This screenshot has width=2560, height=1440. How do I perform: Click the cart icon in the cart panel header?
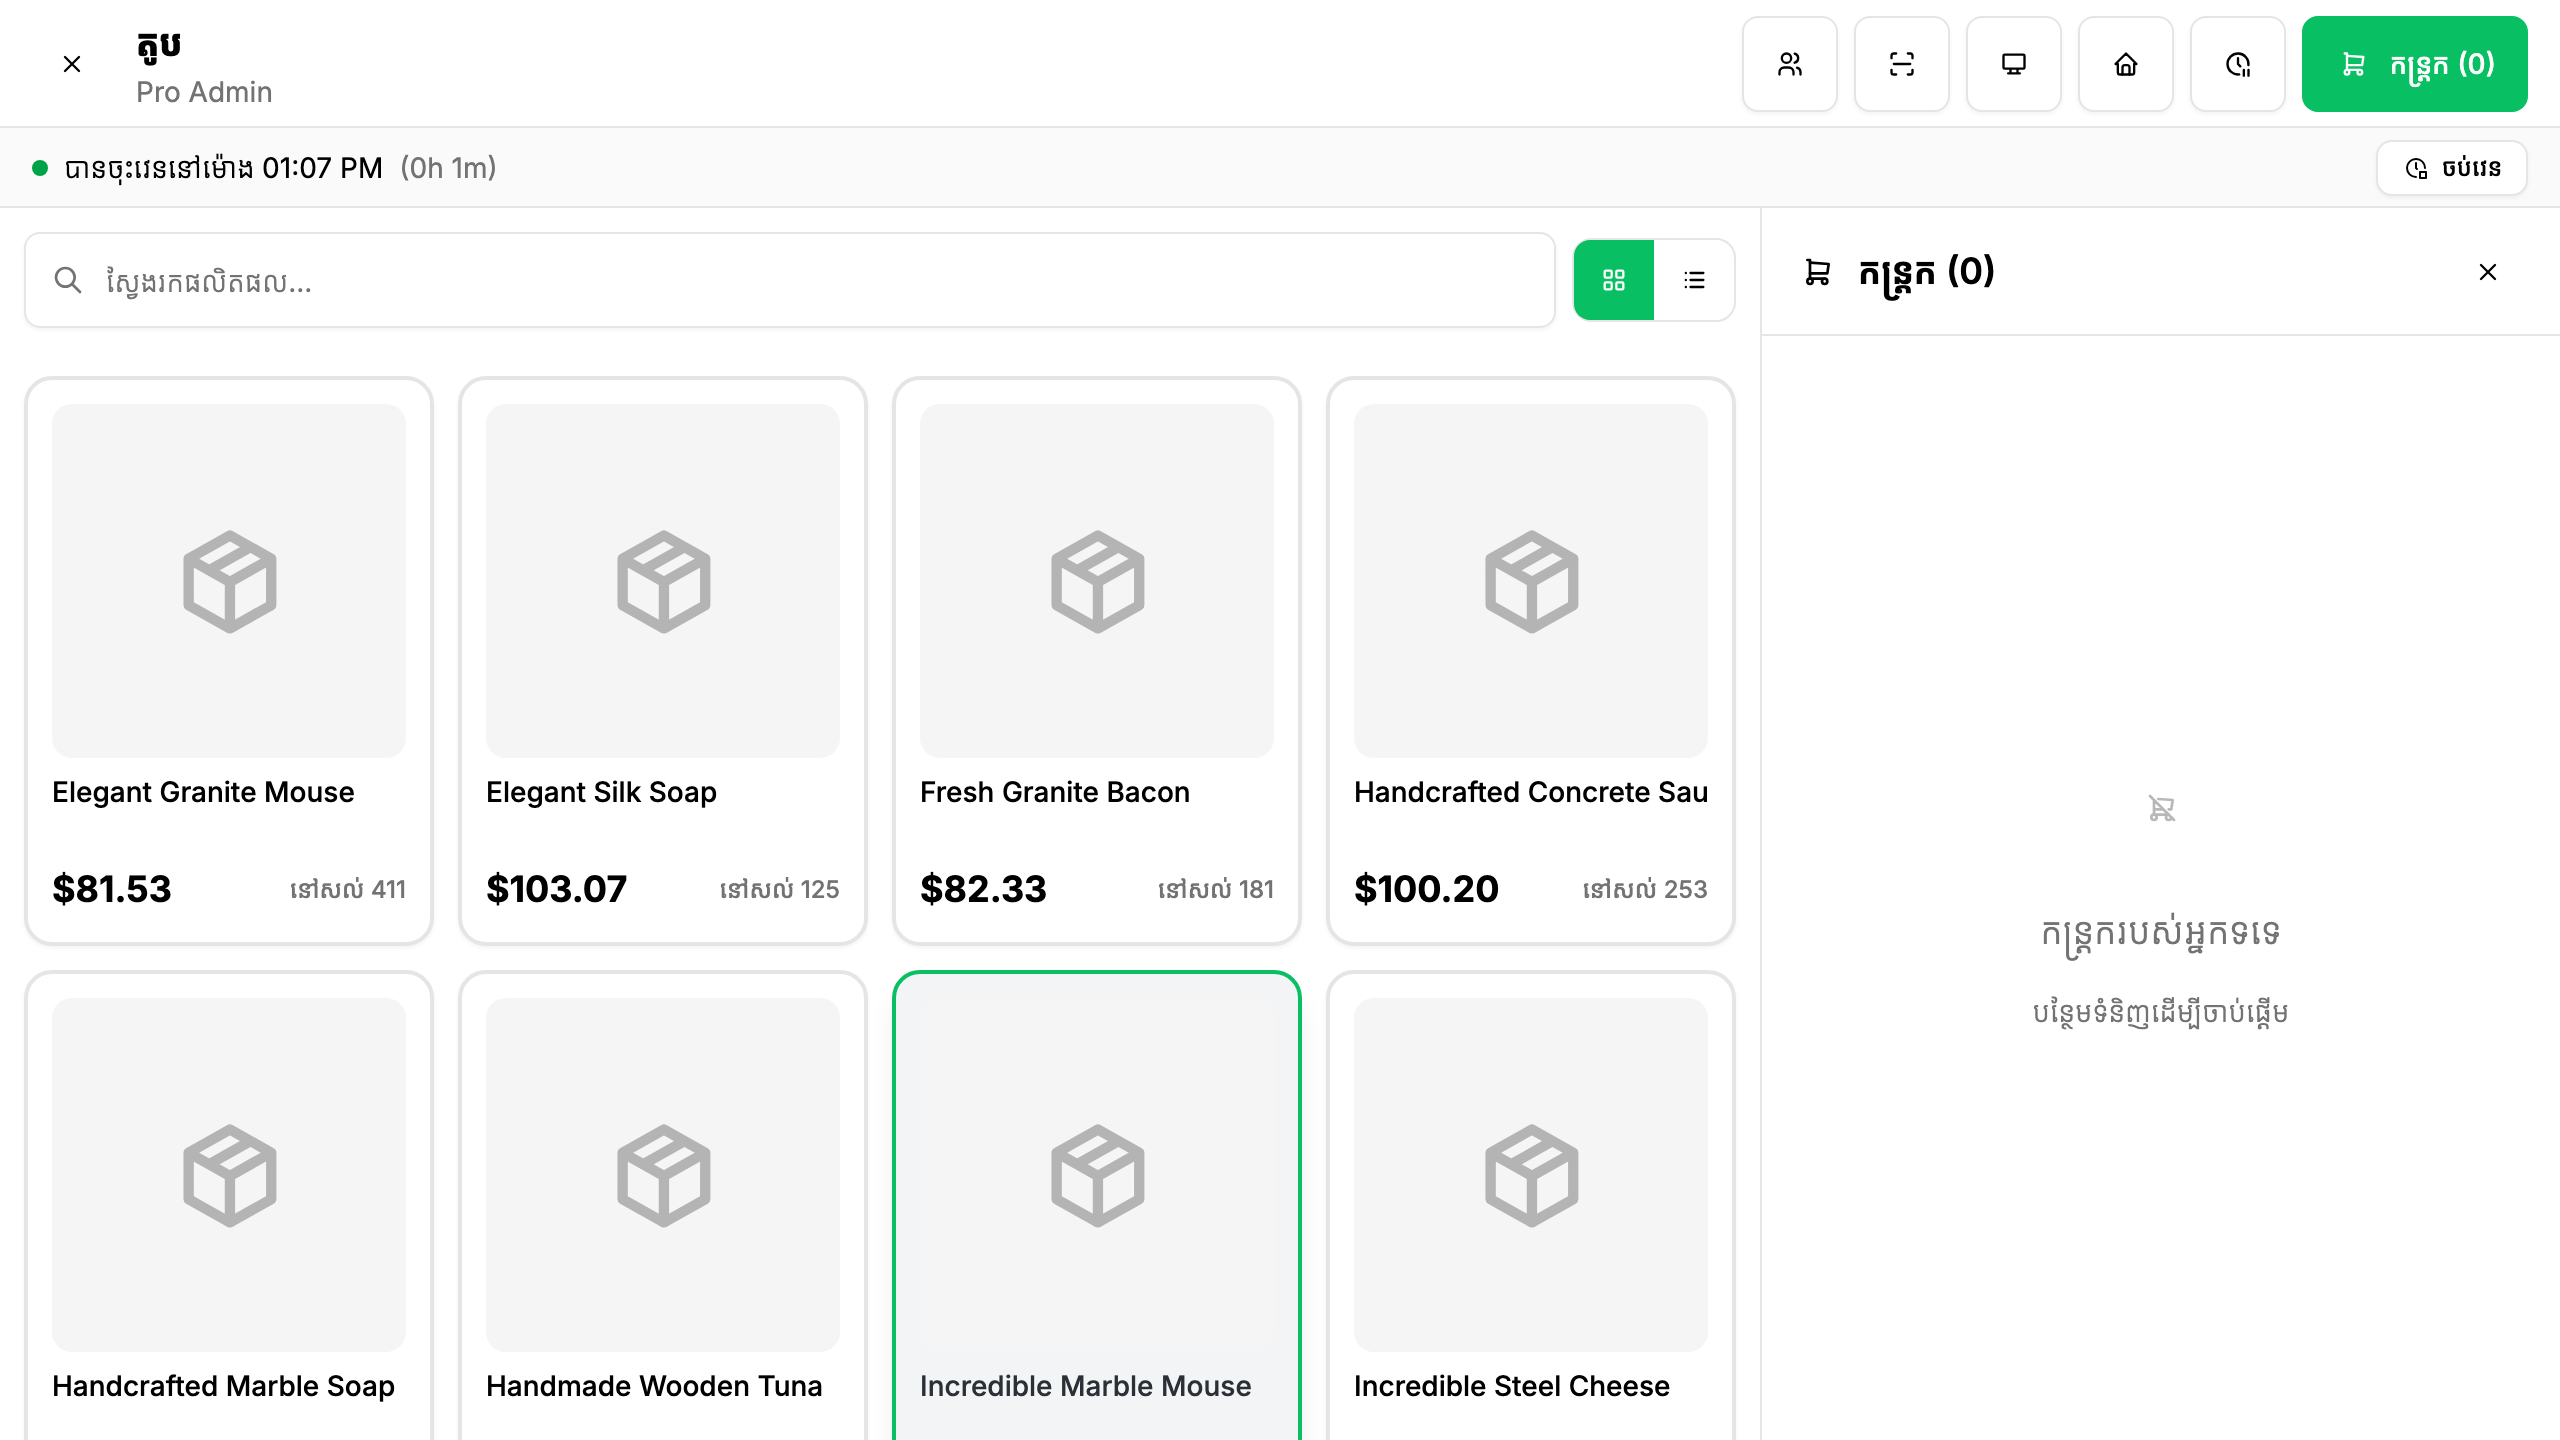click(1818, 272)
